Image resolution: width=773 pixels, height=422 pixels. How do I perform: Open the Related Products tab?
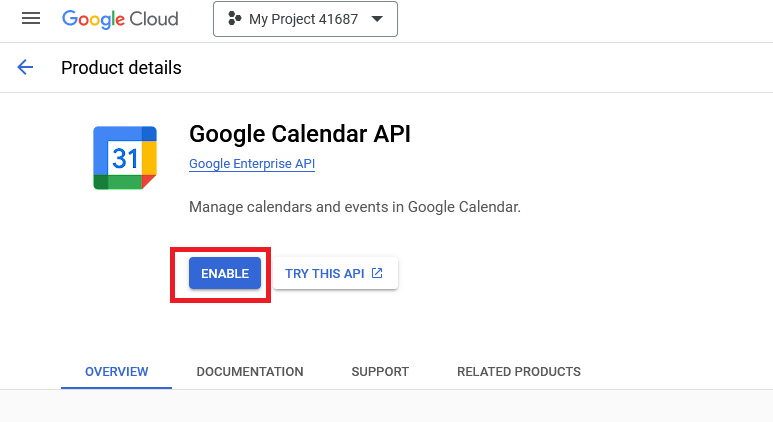tap(519, 372)
